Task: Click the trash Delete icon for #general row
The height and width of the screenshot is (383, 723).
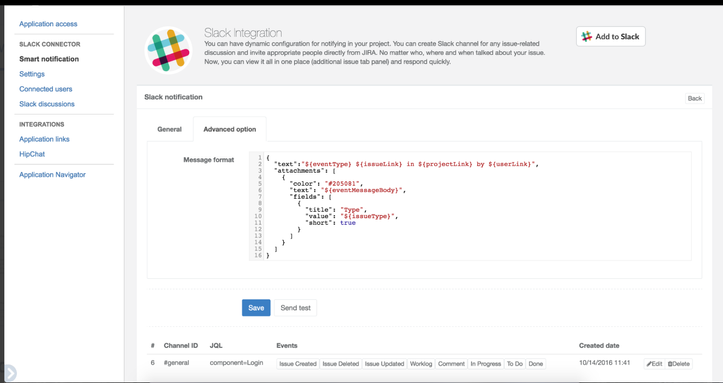Action: (x=670, y=364)
